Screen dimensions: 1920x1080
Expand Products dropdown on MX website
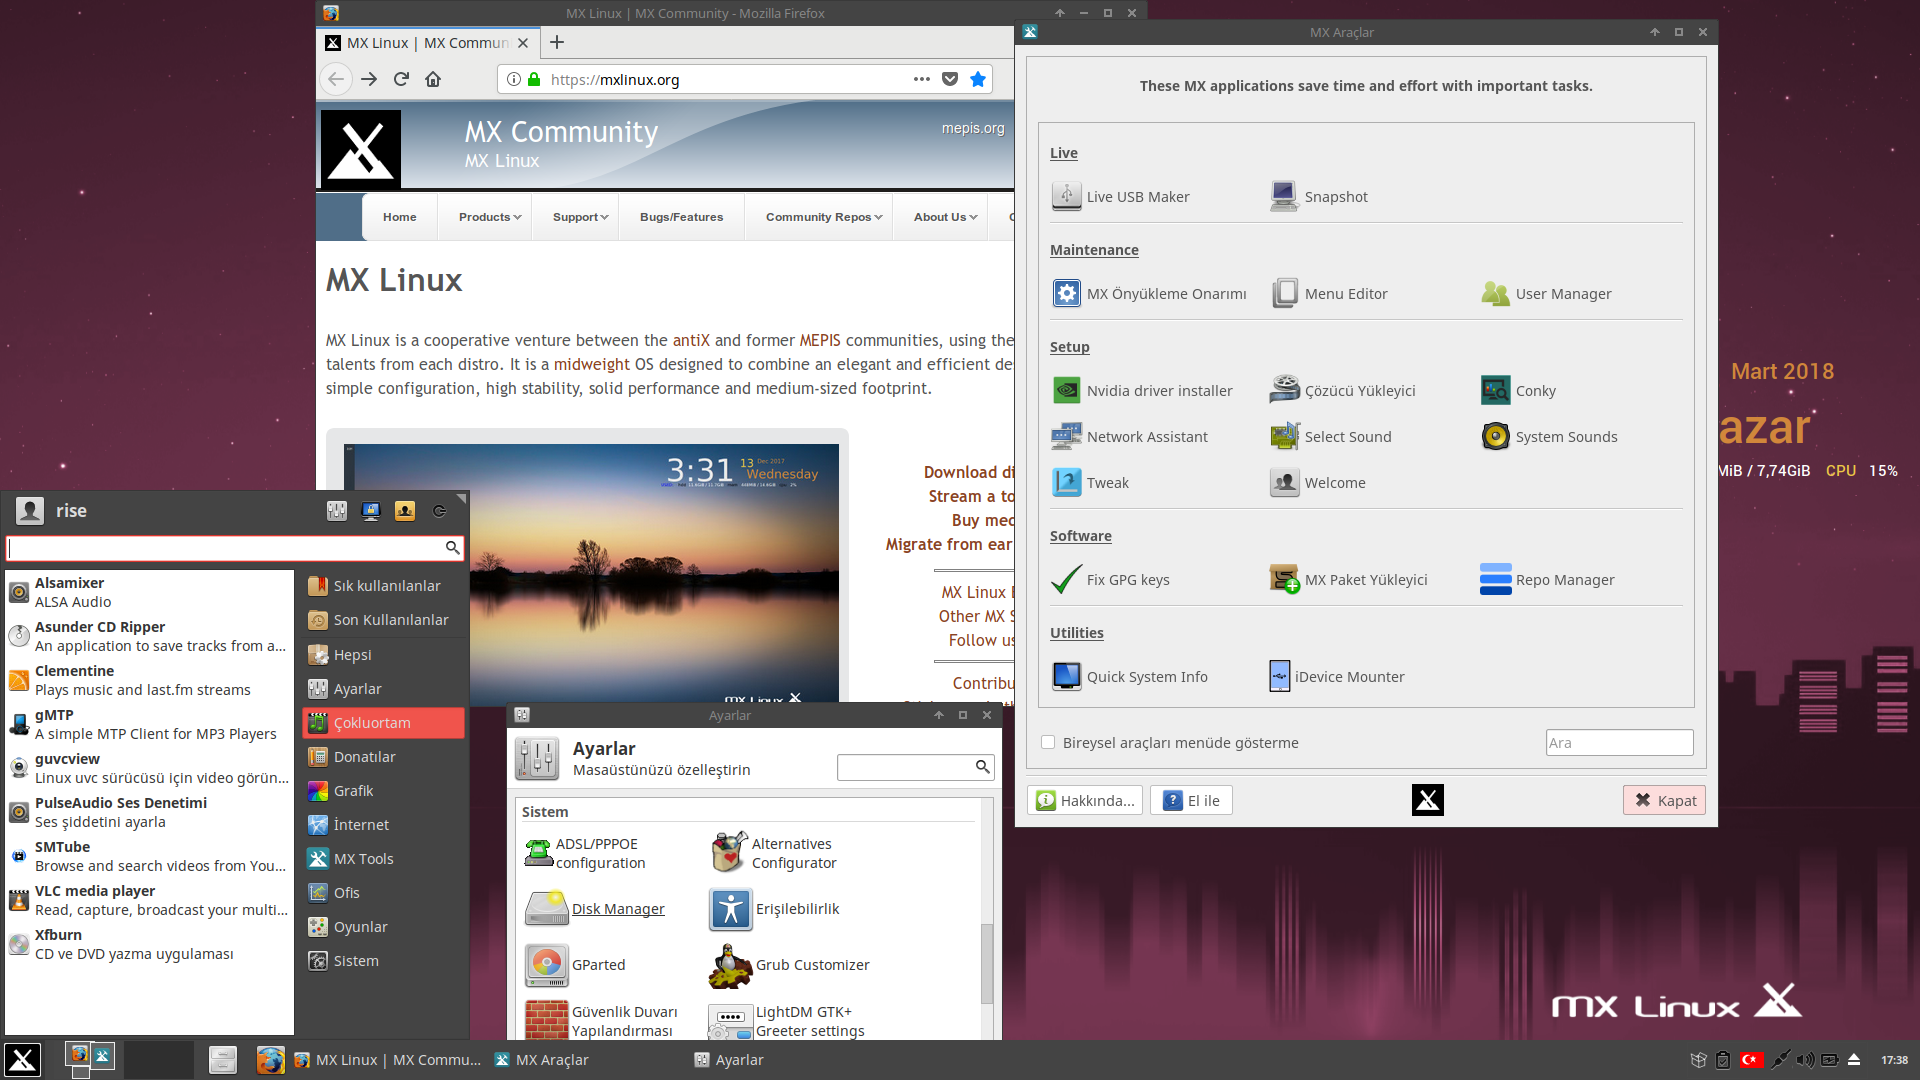[489, 217]
